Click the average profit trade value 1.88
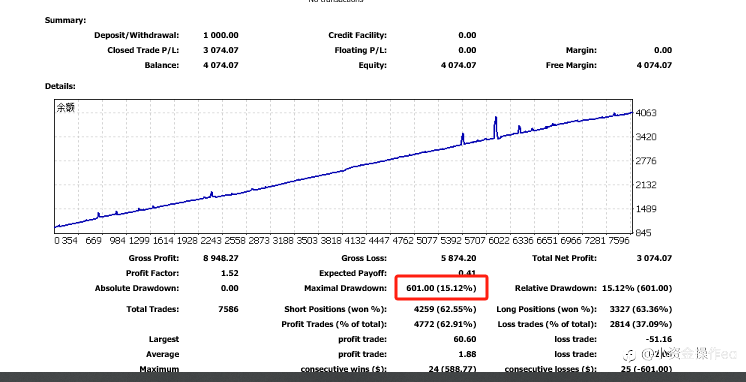This screenshot has height=382, width=746. (x=468, y=354)
